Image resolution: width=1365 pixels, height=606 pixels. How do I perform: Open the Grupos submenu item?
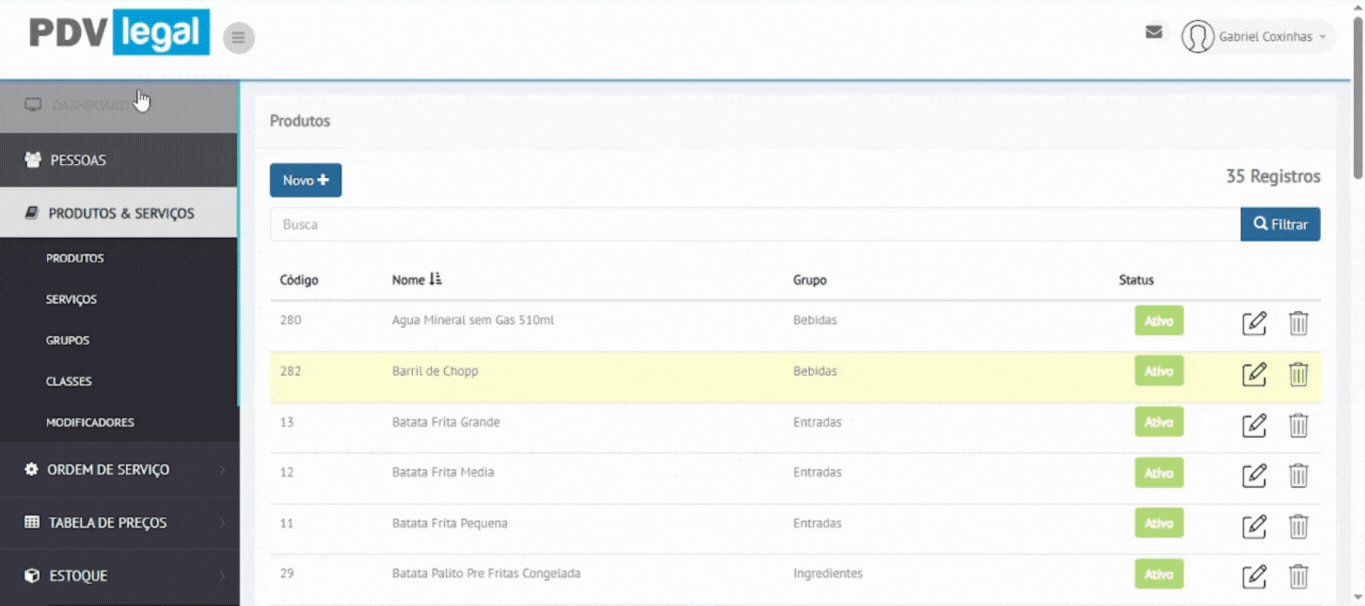coord(68,340)
